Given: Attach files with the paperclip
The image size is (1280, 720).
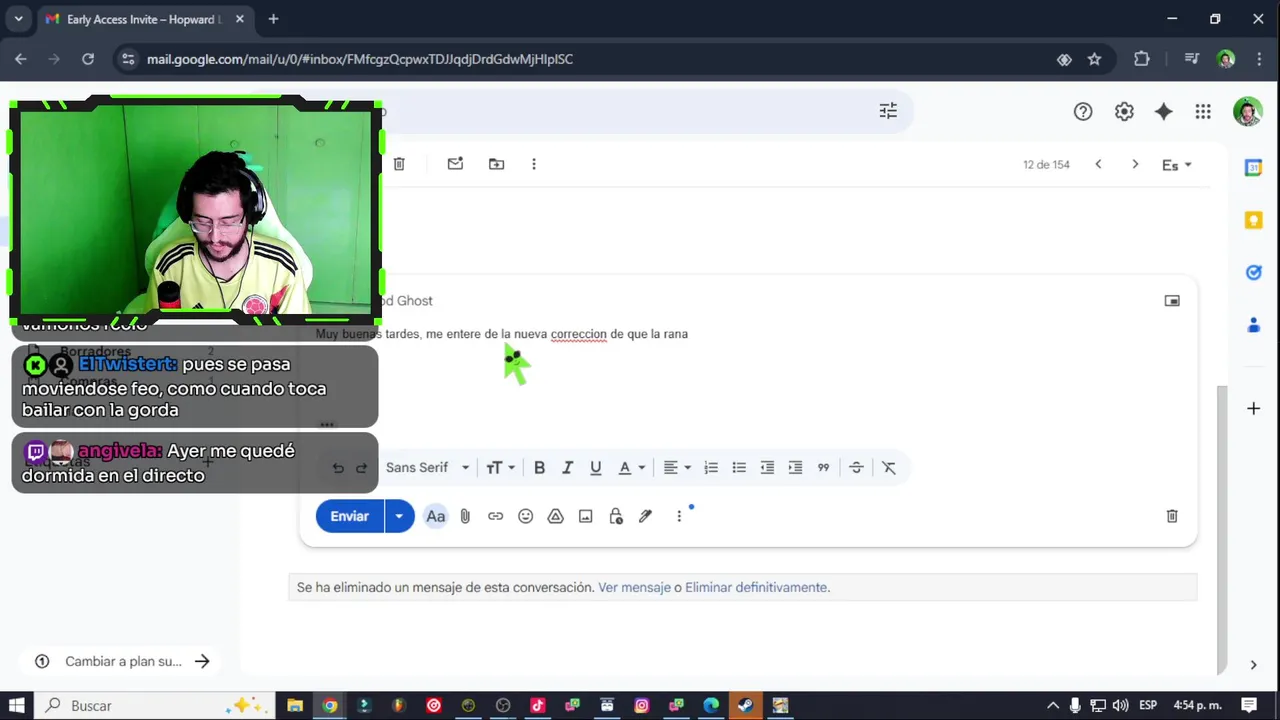Looking at the screenshot, I should (x=465, y=516).
